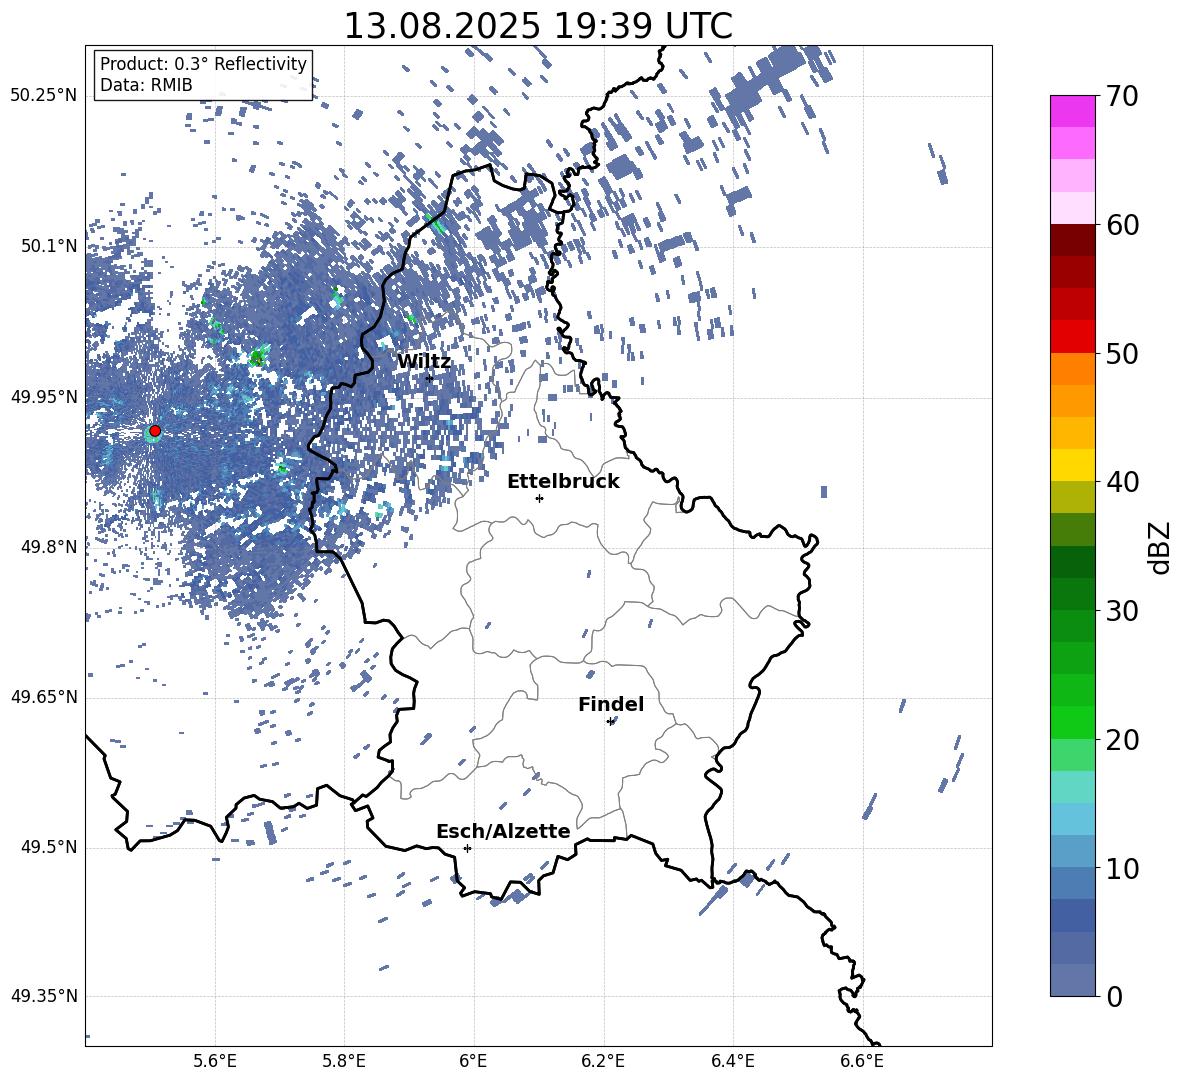
Task: Click the Esch/Alzette station cross marker
Action: (467, 848)
